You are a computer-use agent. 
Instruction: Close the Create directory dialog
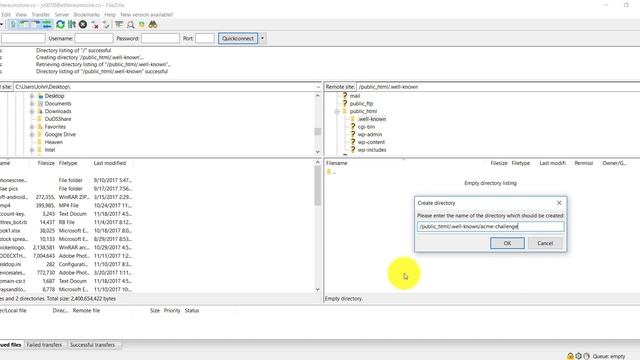pyautogui.click(x=559, y=203)
